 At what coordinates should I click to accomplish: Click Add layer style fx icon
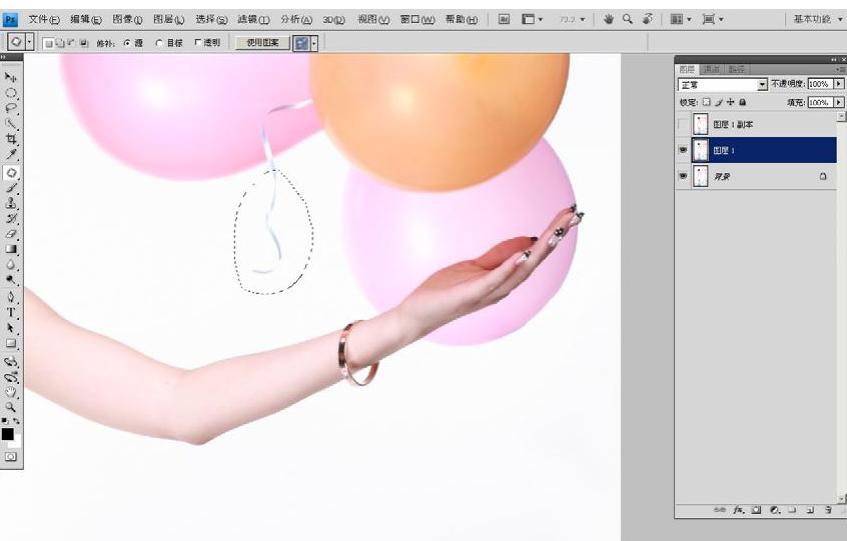pyautogui.click(x=738, y=510)
